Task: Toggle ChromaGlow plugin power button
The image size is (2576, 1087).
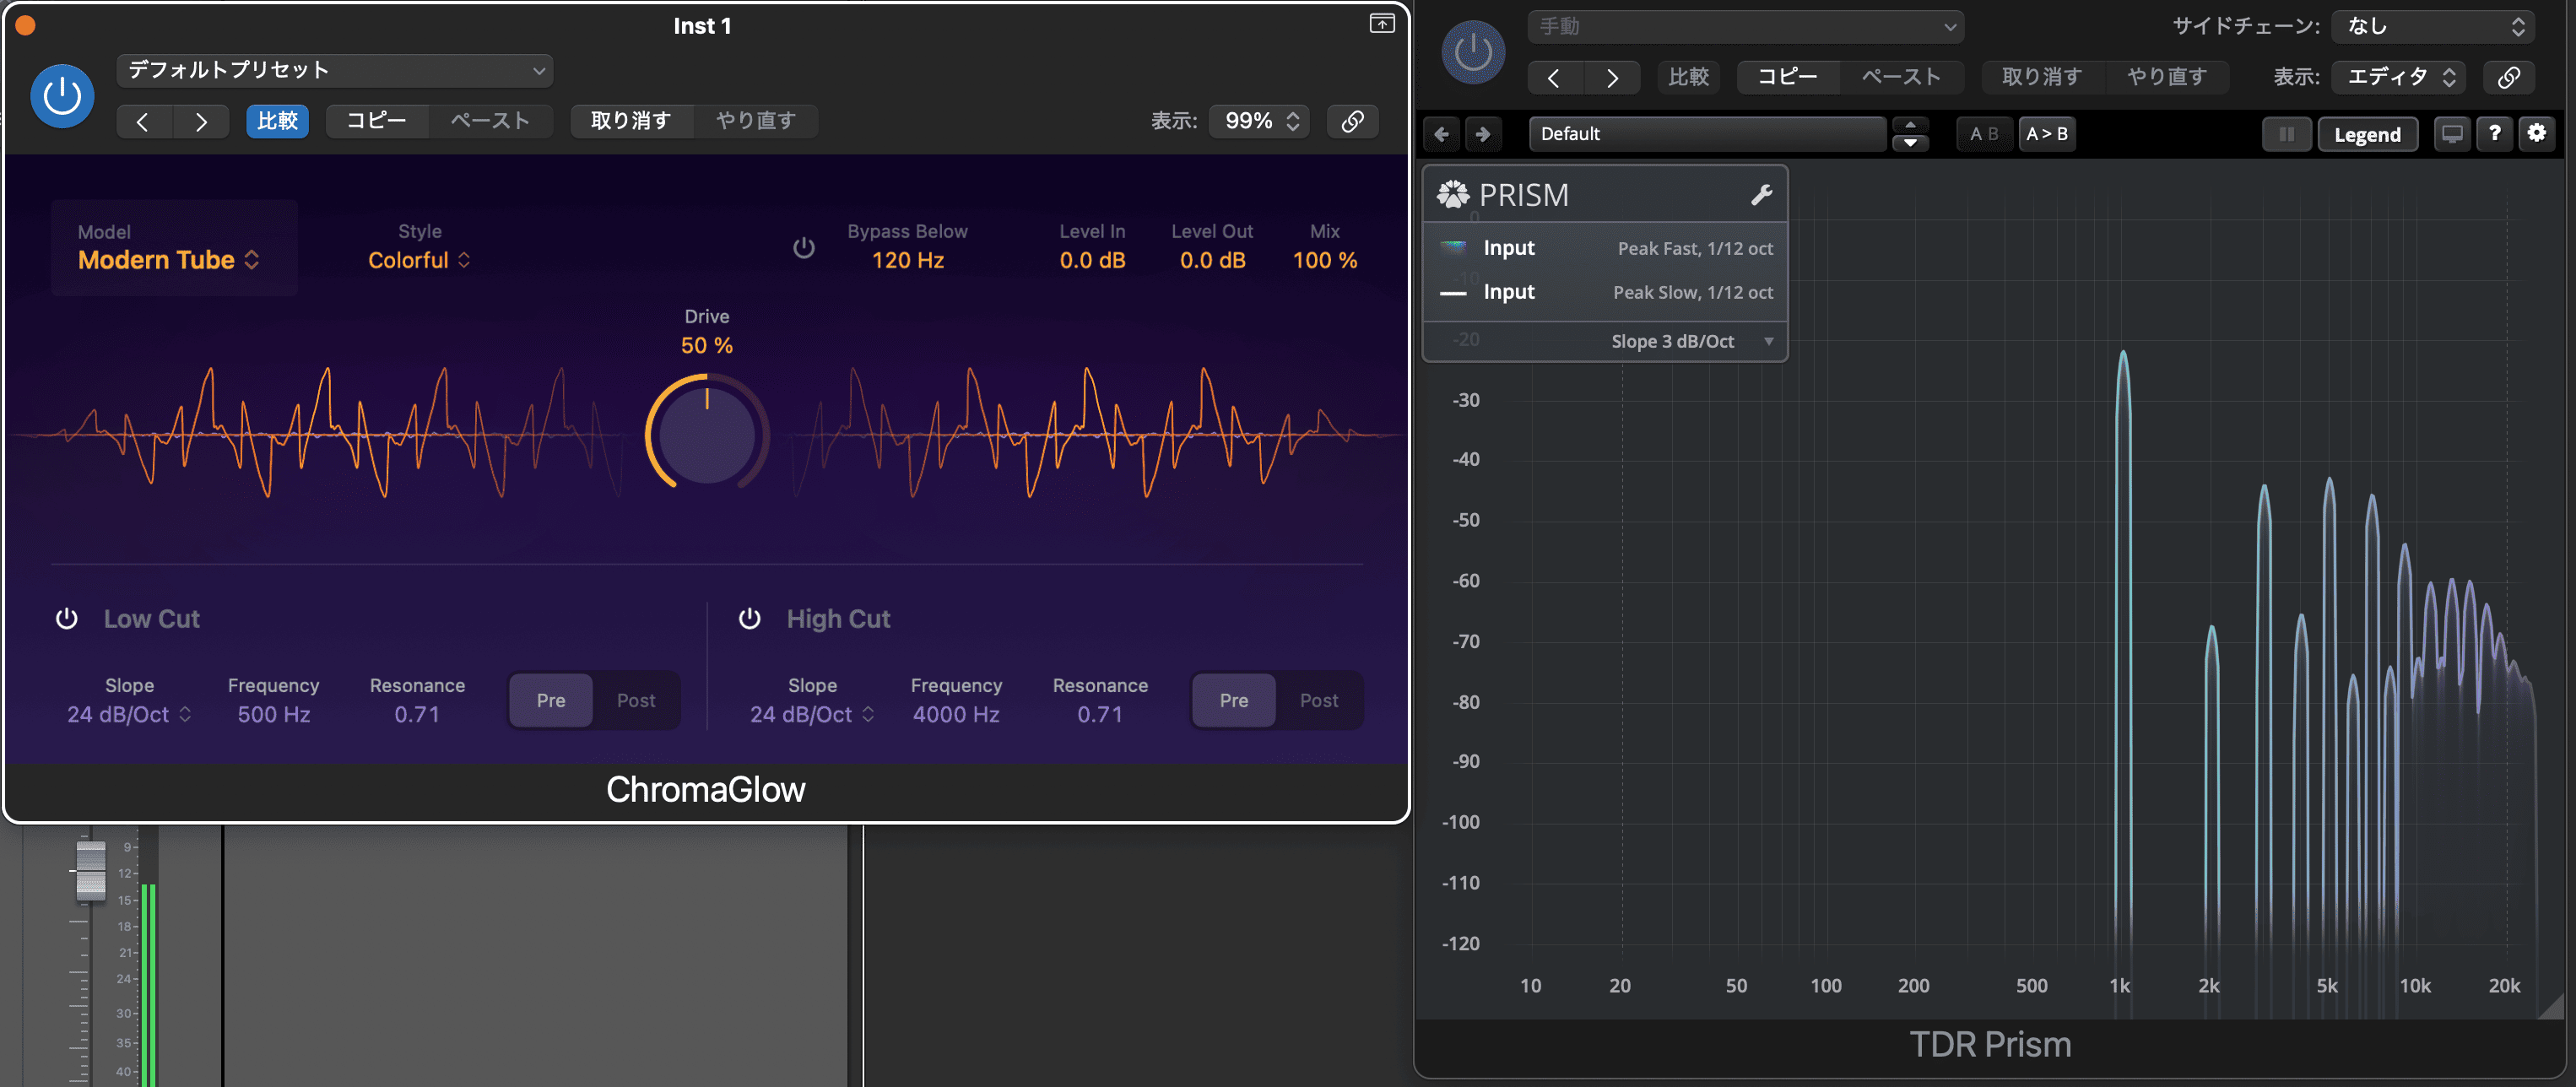Action: [62, 96]
